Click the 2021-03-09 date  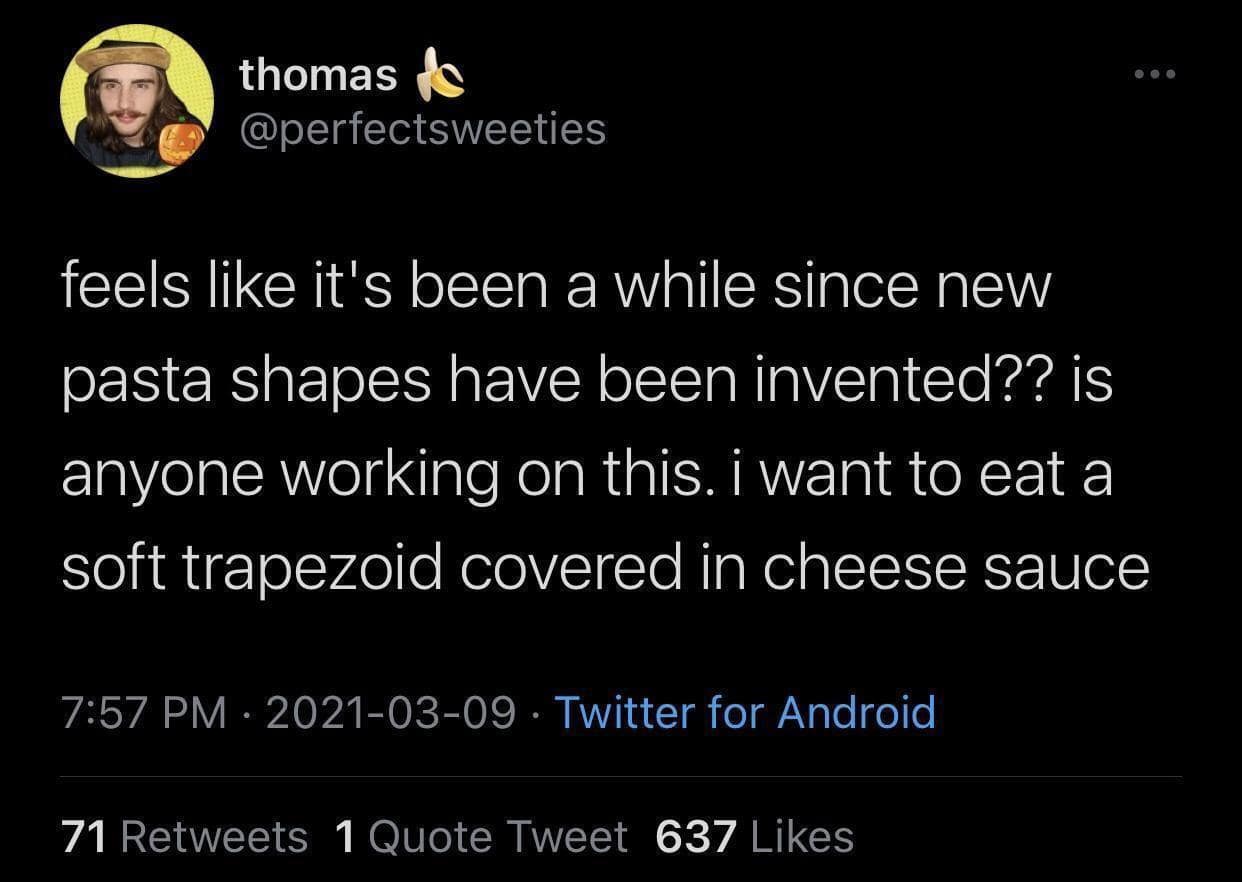tap(391, 712)
